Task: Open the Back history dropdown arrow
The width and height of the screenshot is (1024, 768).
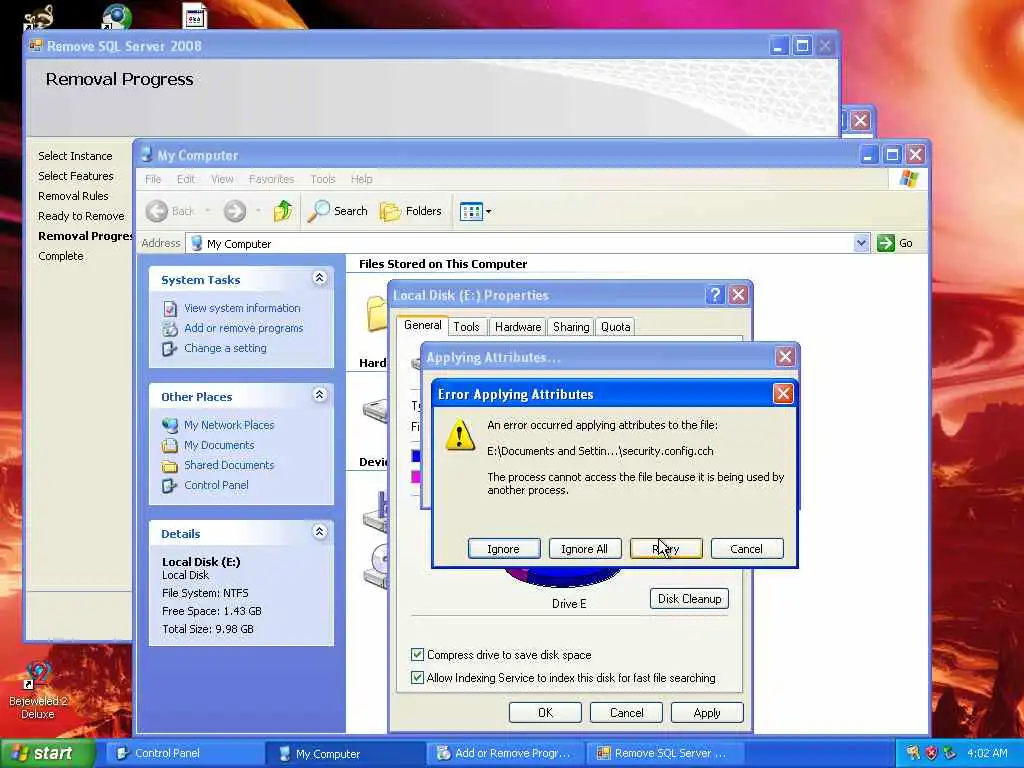Action: (208, 211)
